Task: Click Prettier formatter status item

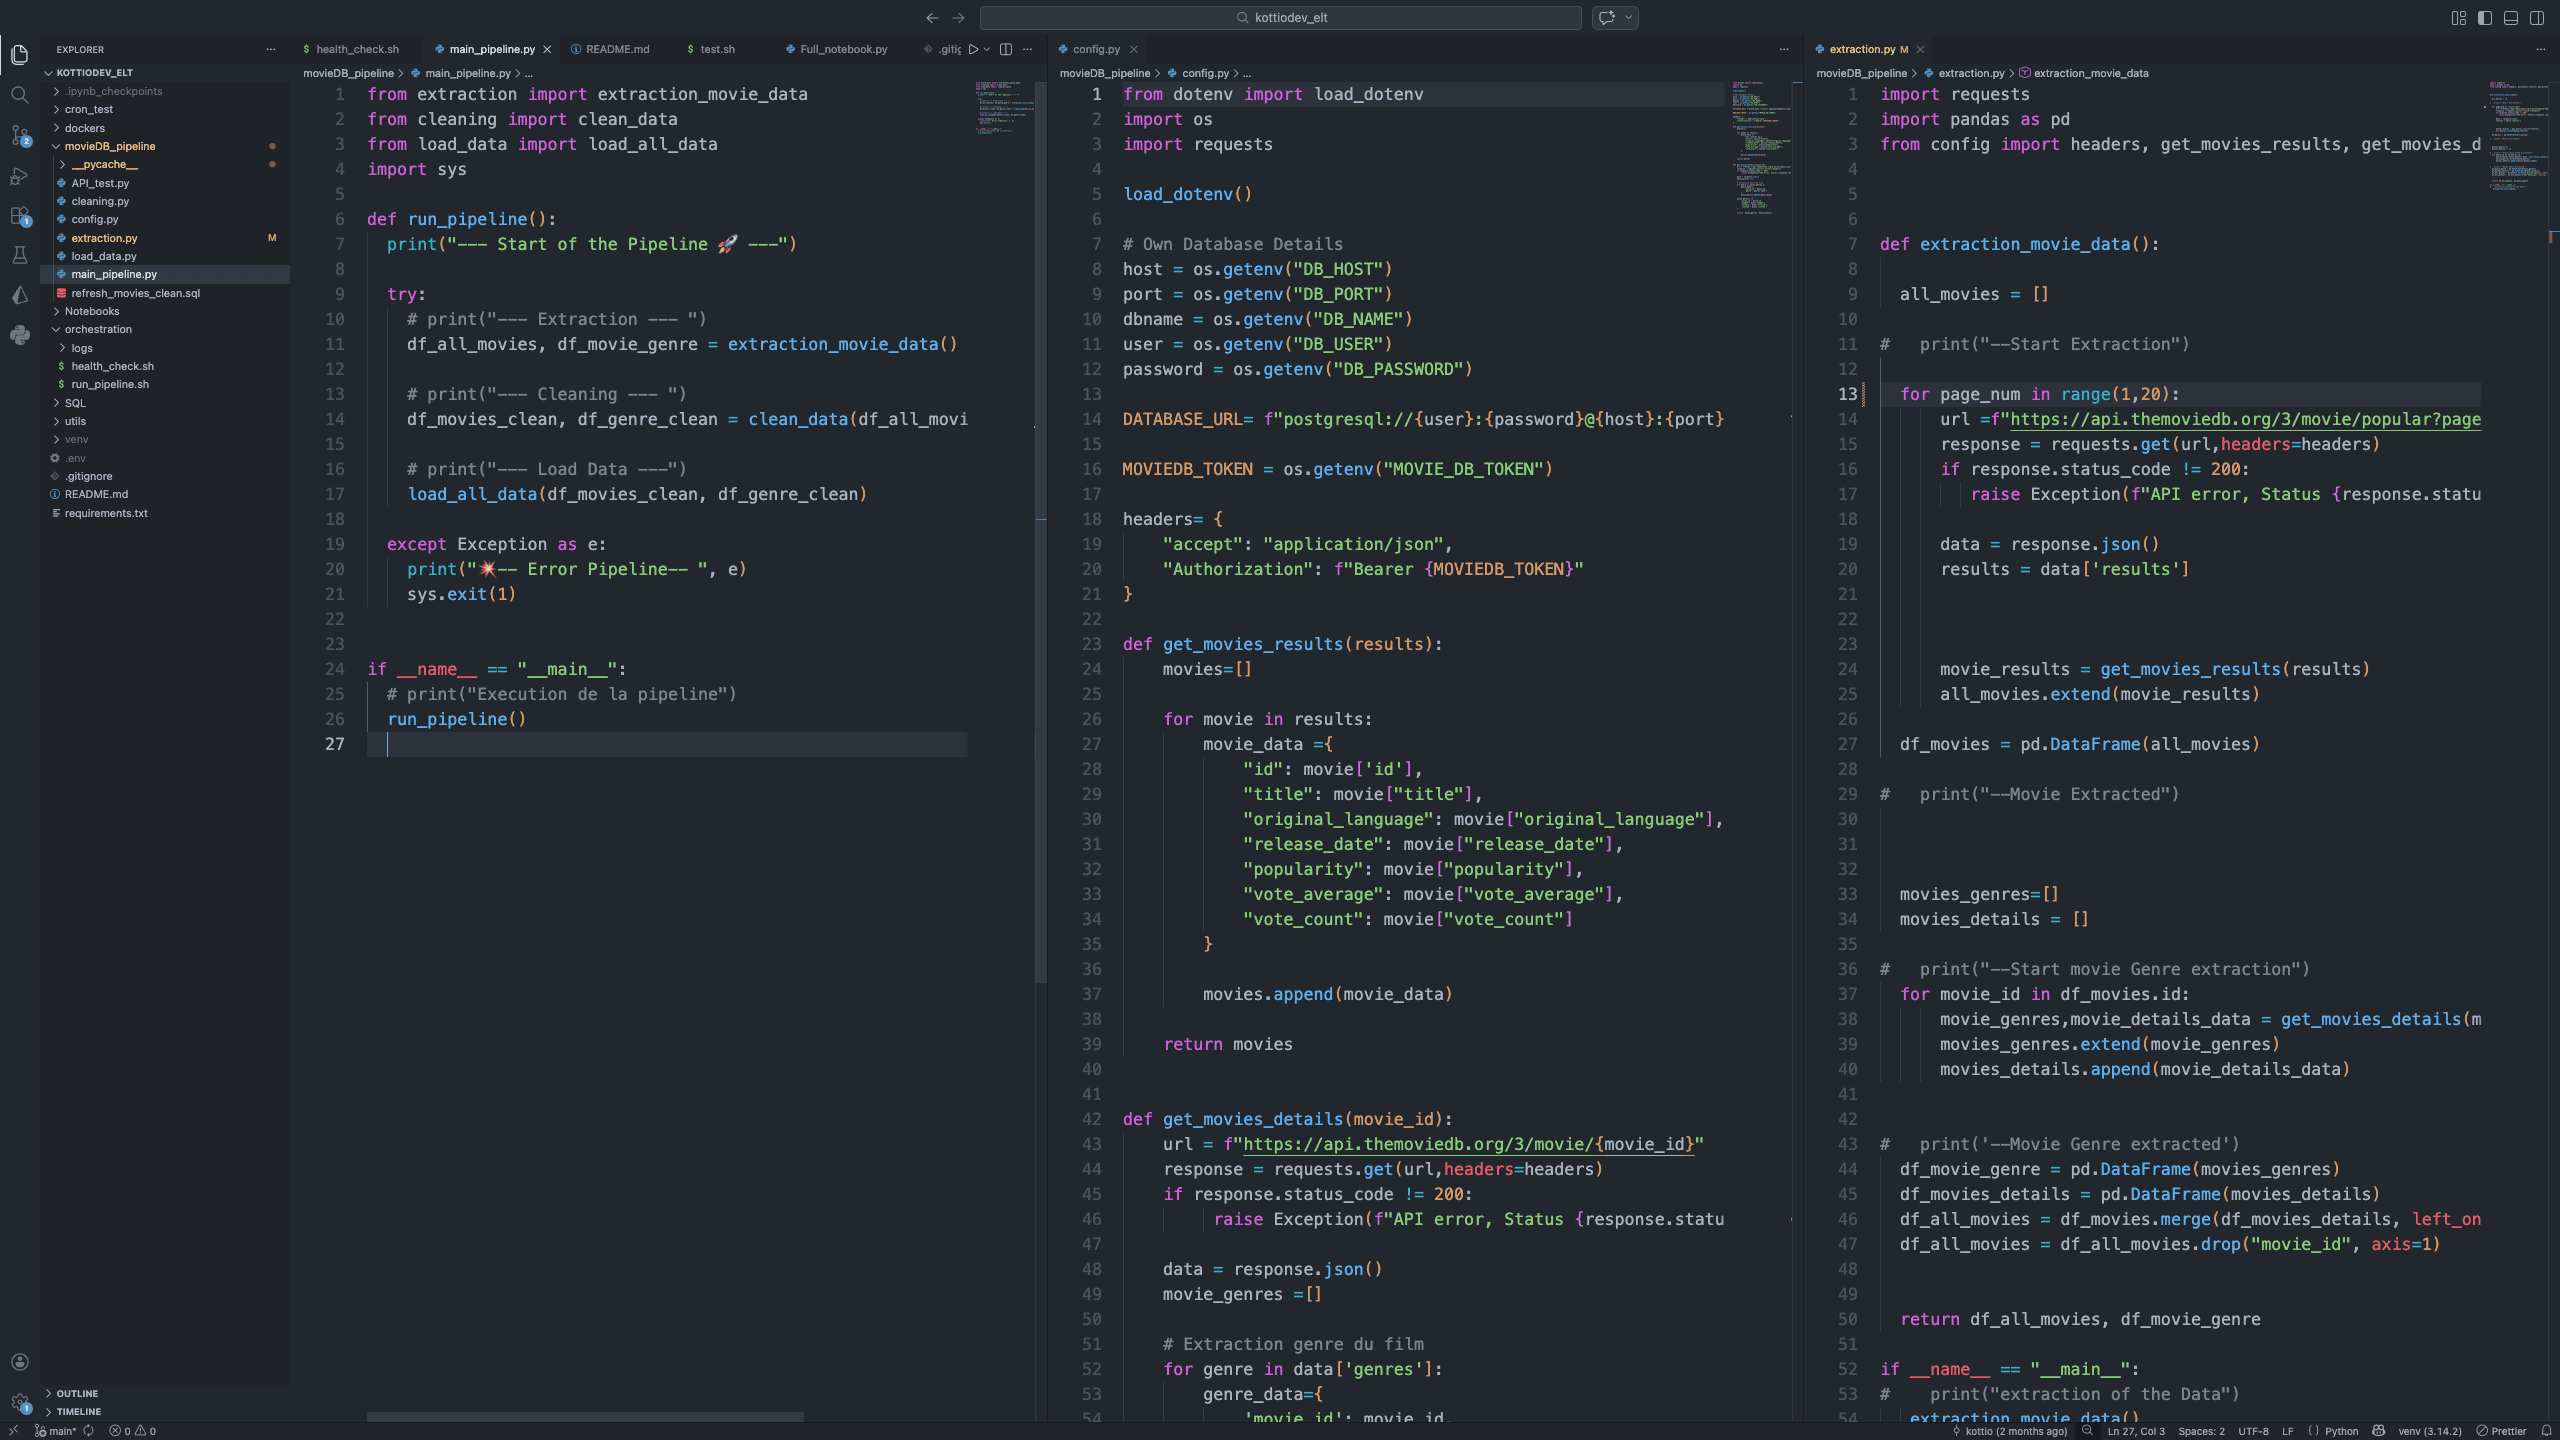Action: click(x=2502, y=1431)
